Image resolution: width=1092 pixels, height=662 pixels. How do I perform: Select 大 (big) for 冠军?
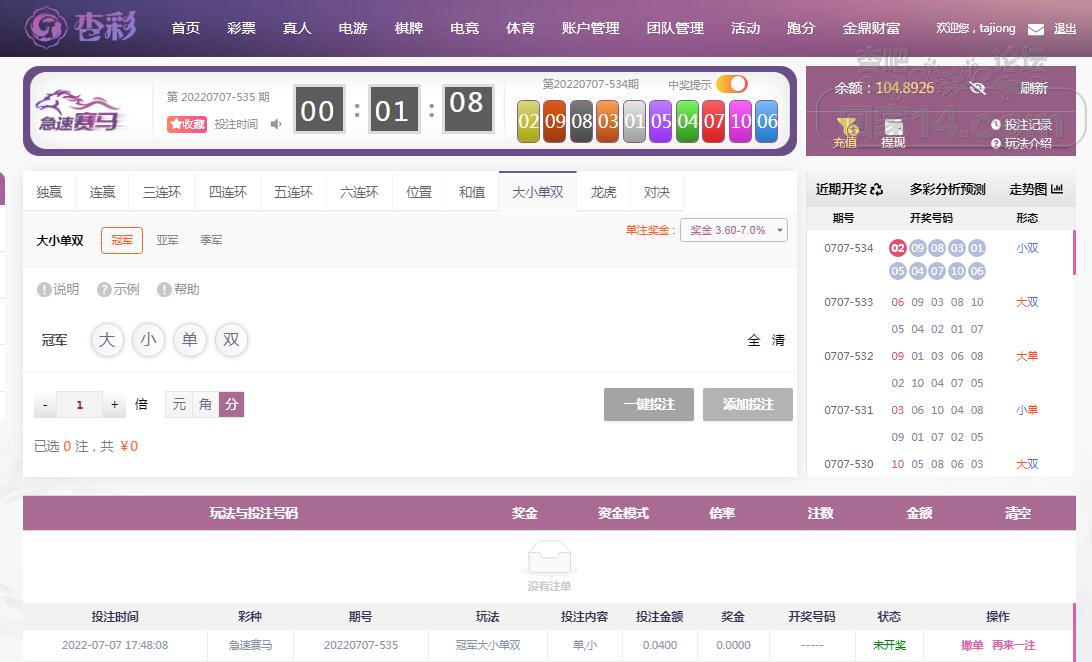click(107, 340)
